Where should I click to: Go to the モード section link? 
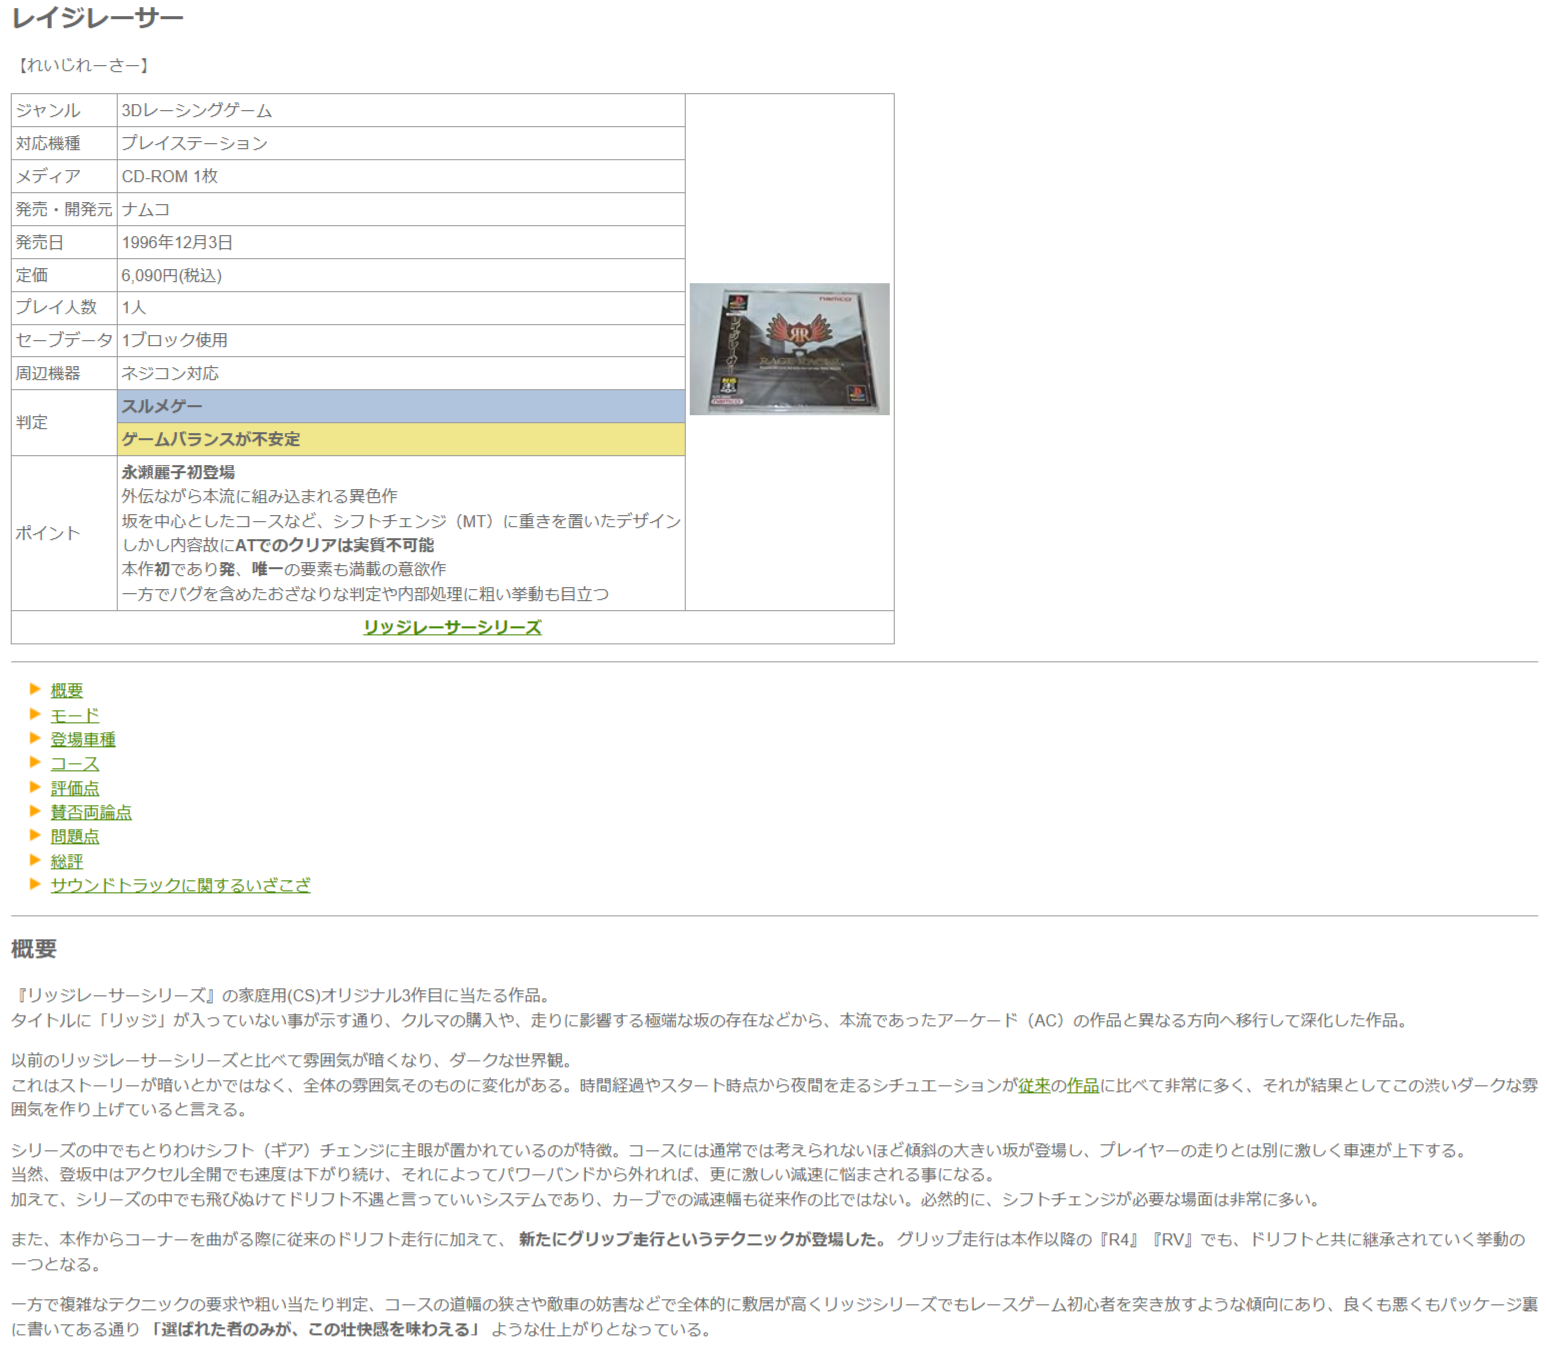[75, 715]
